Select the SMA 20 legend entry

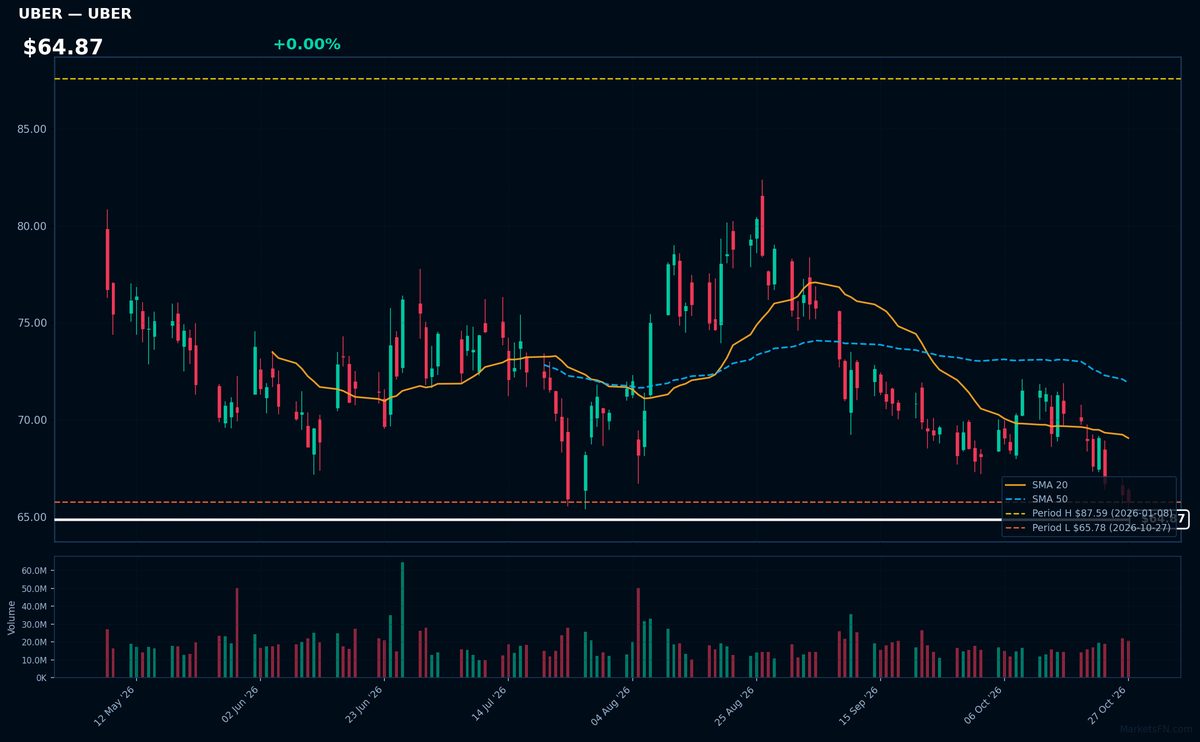1036,485
